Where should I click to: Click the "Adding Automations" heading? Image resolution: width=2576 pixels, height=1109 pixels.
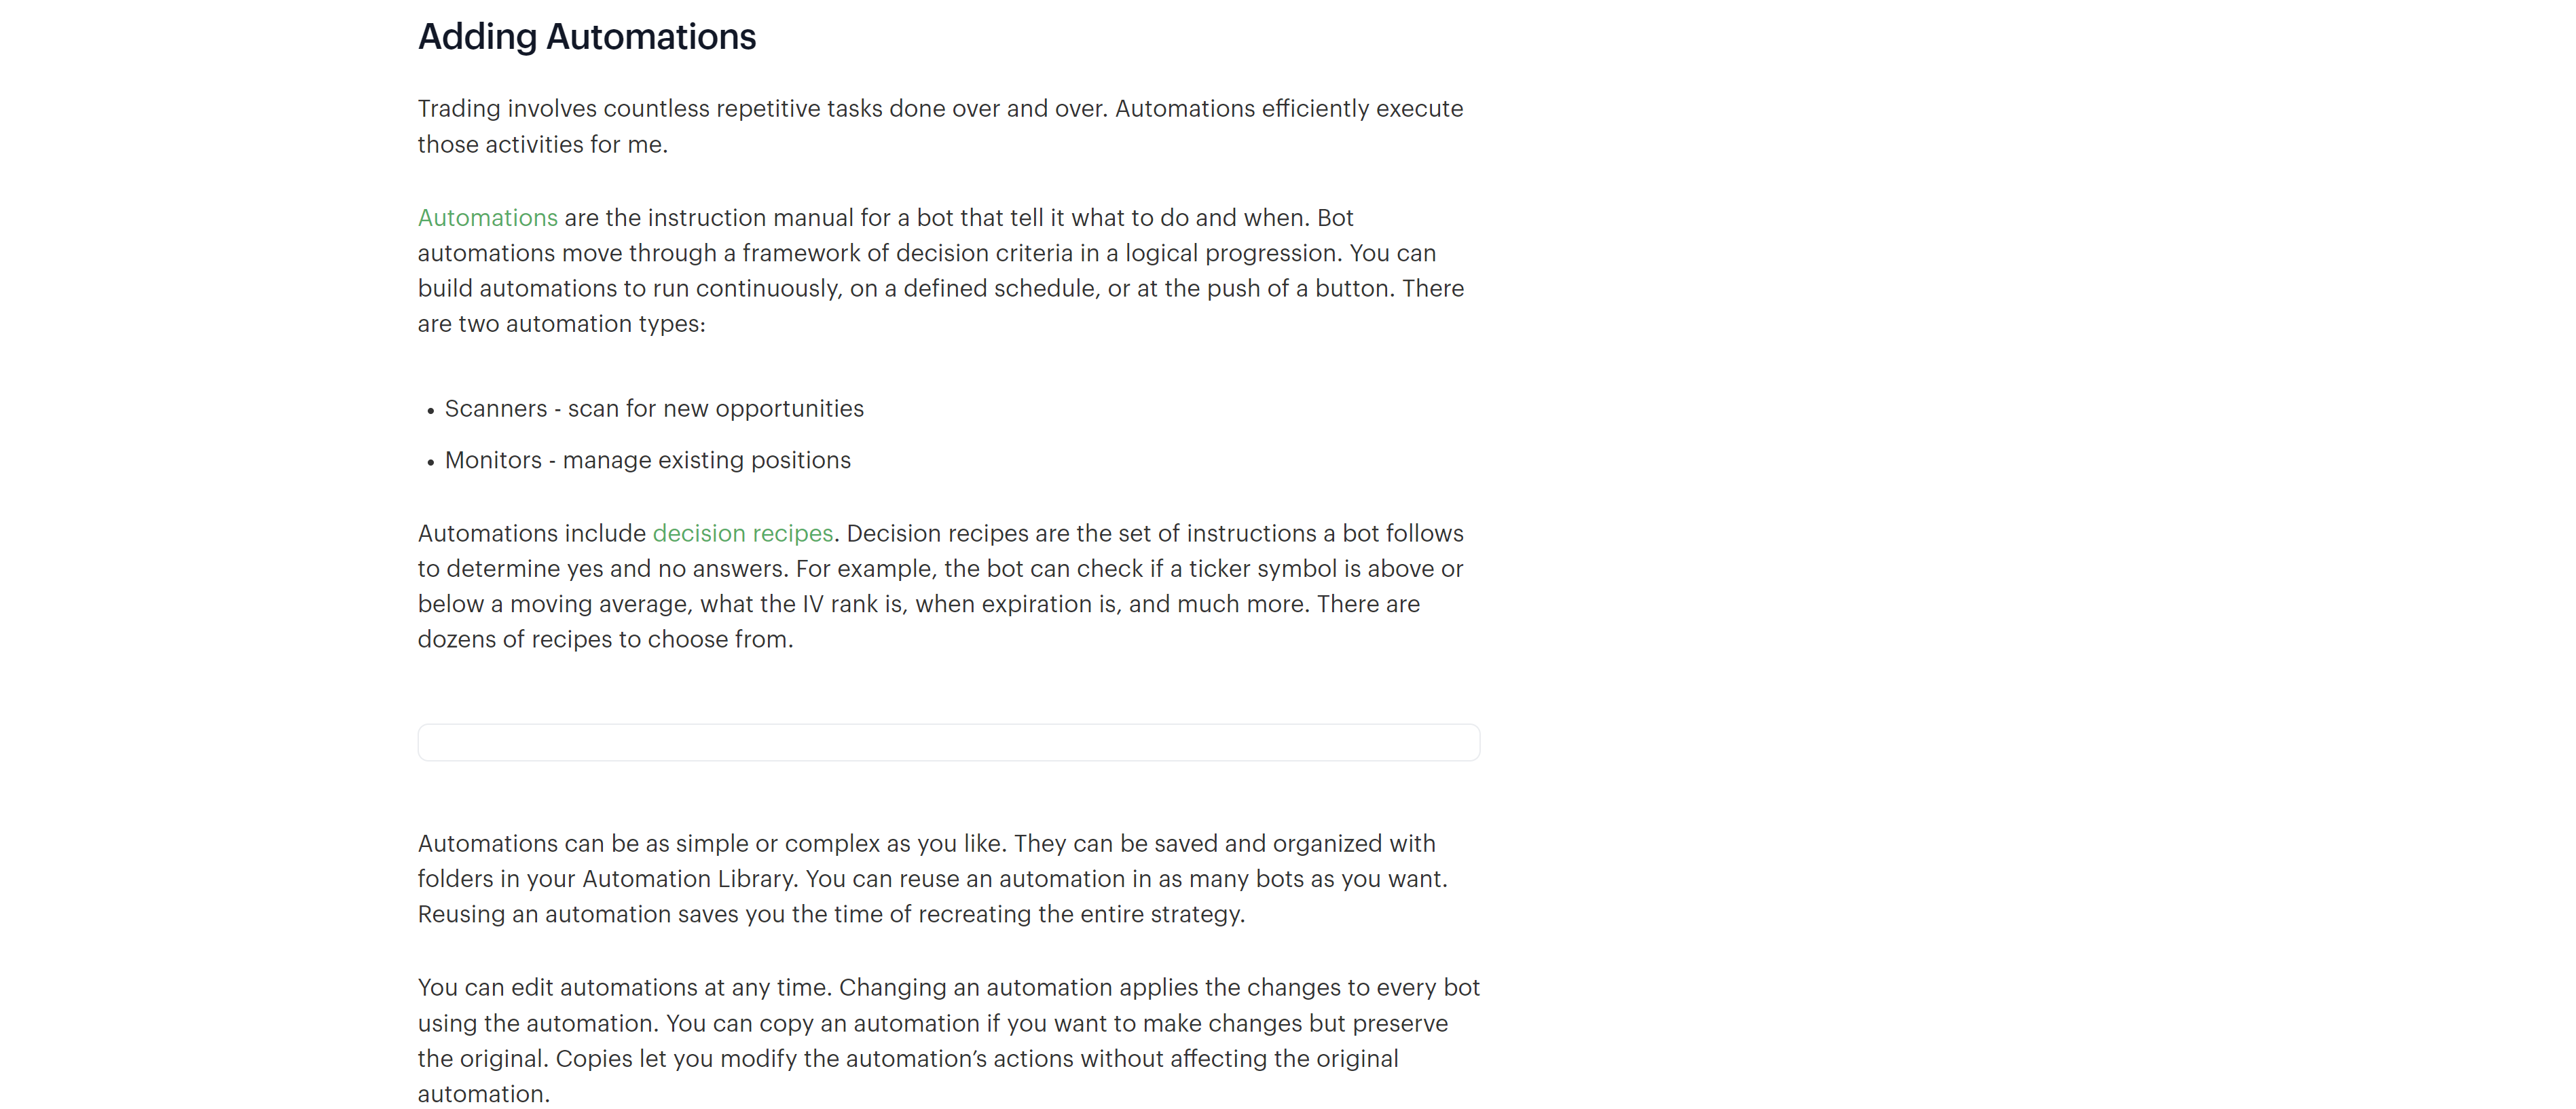586,37
